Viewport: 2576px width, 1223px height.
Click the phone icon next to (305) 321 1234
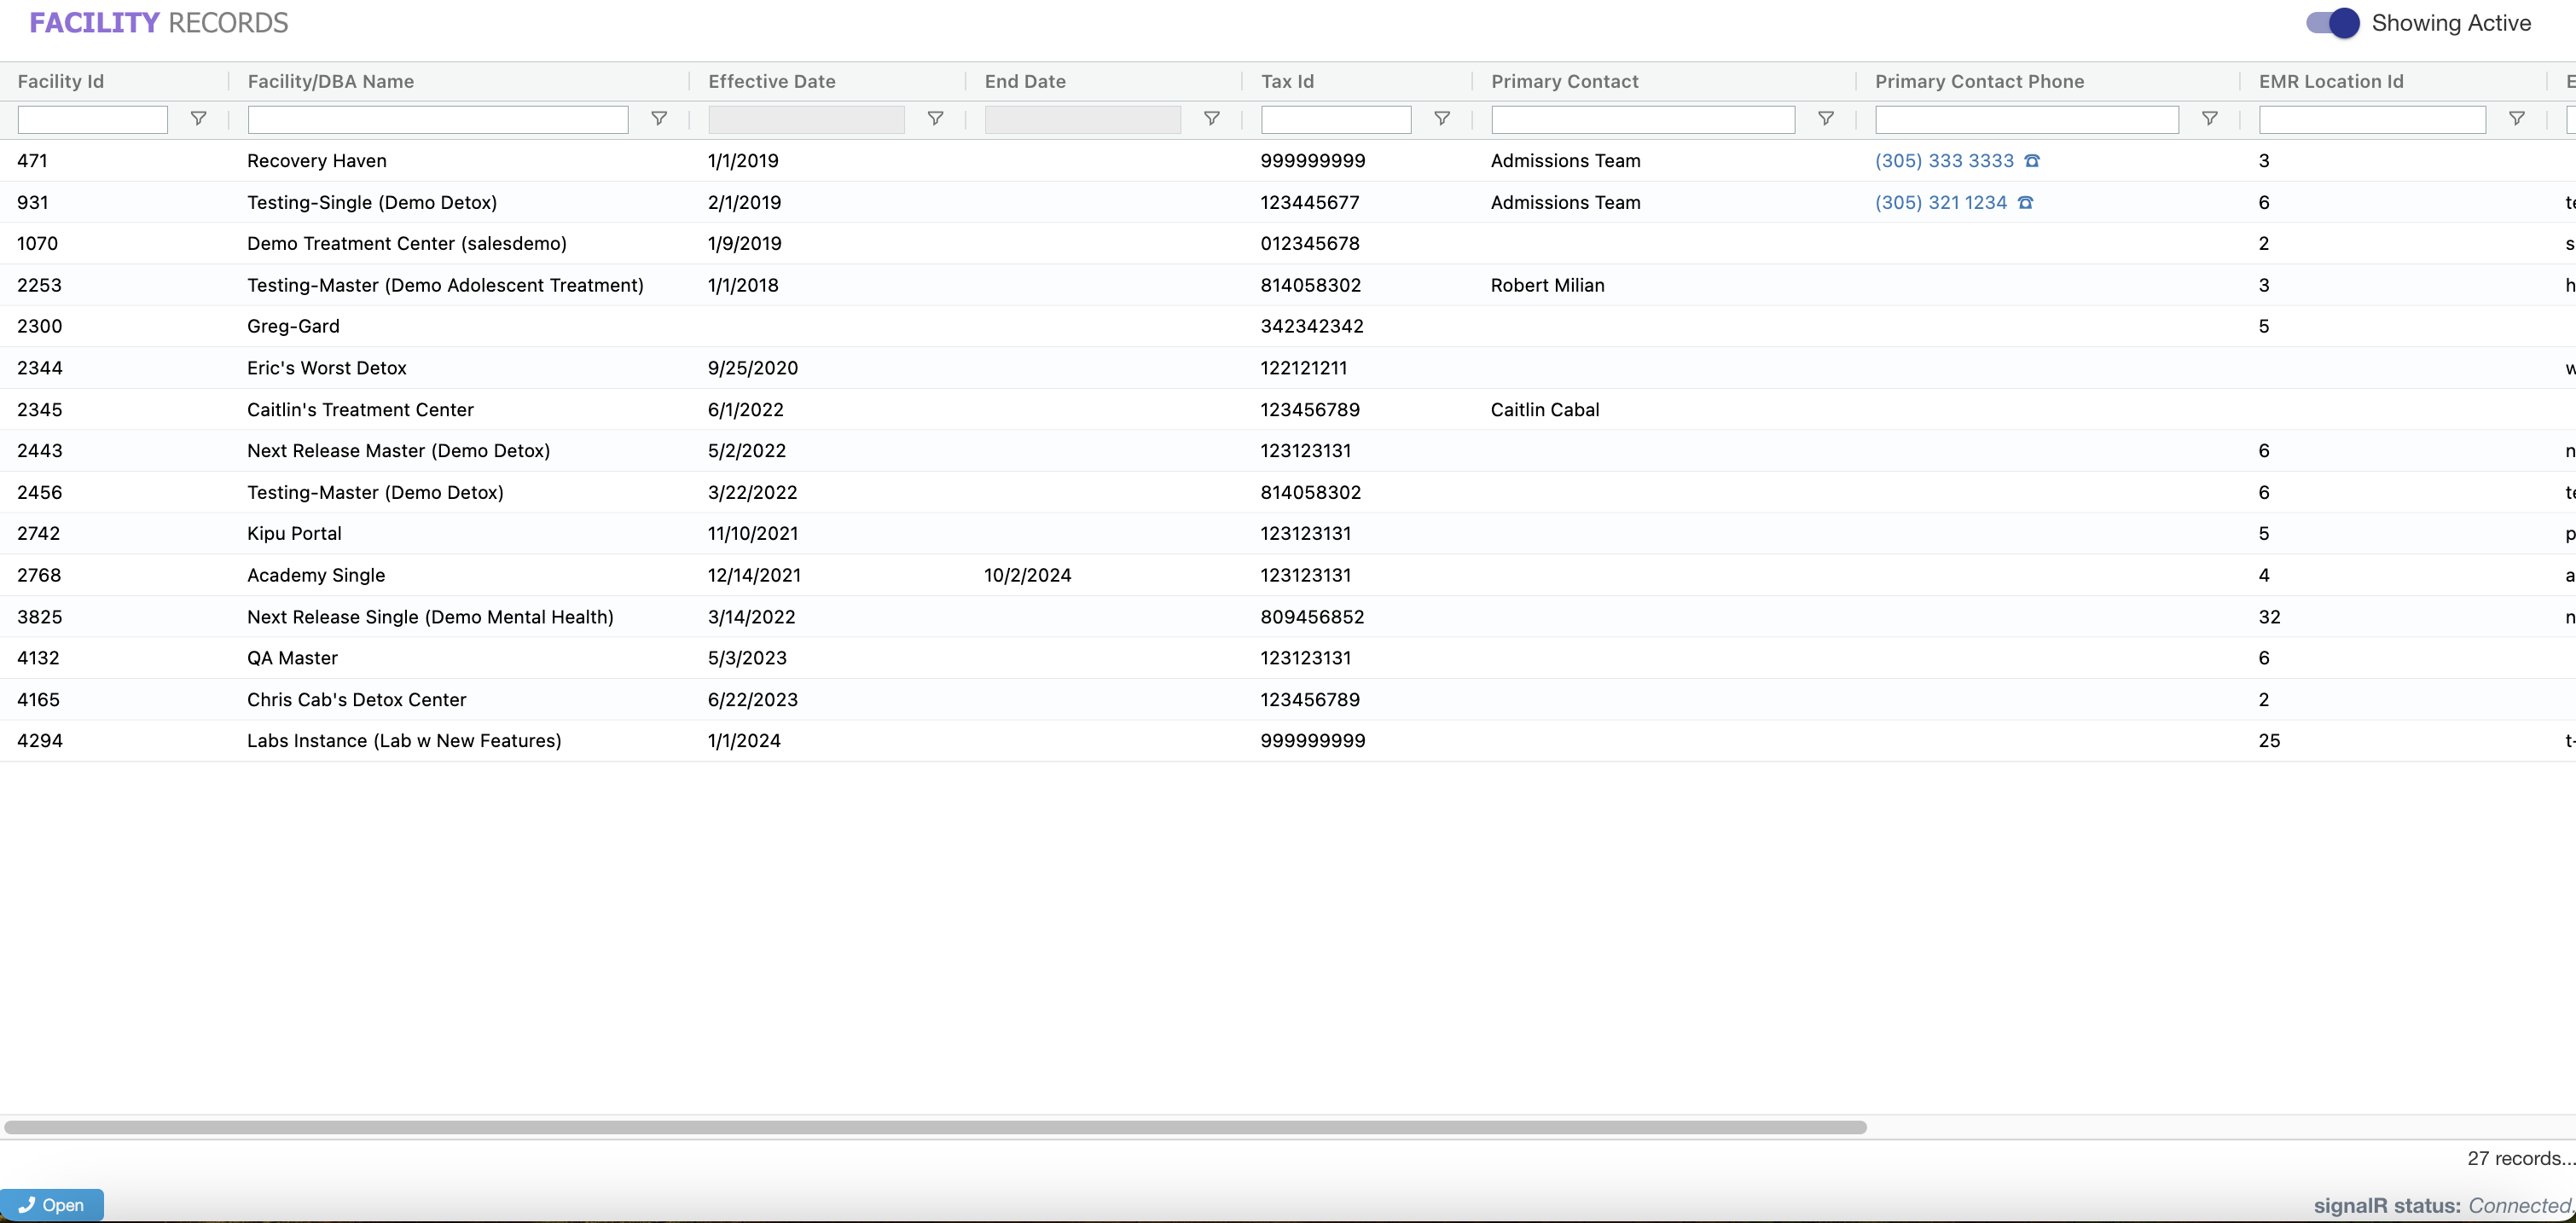(x=2025, y=203)
